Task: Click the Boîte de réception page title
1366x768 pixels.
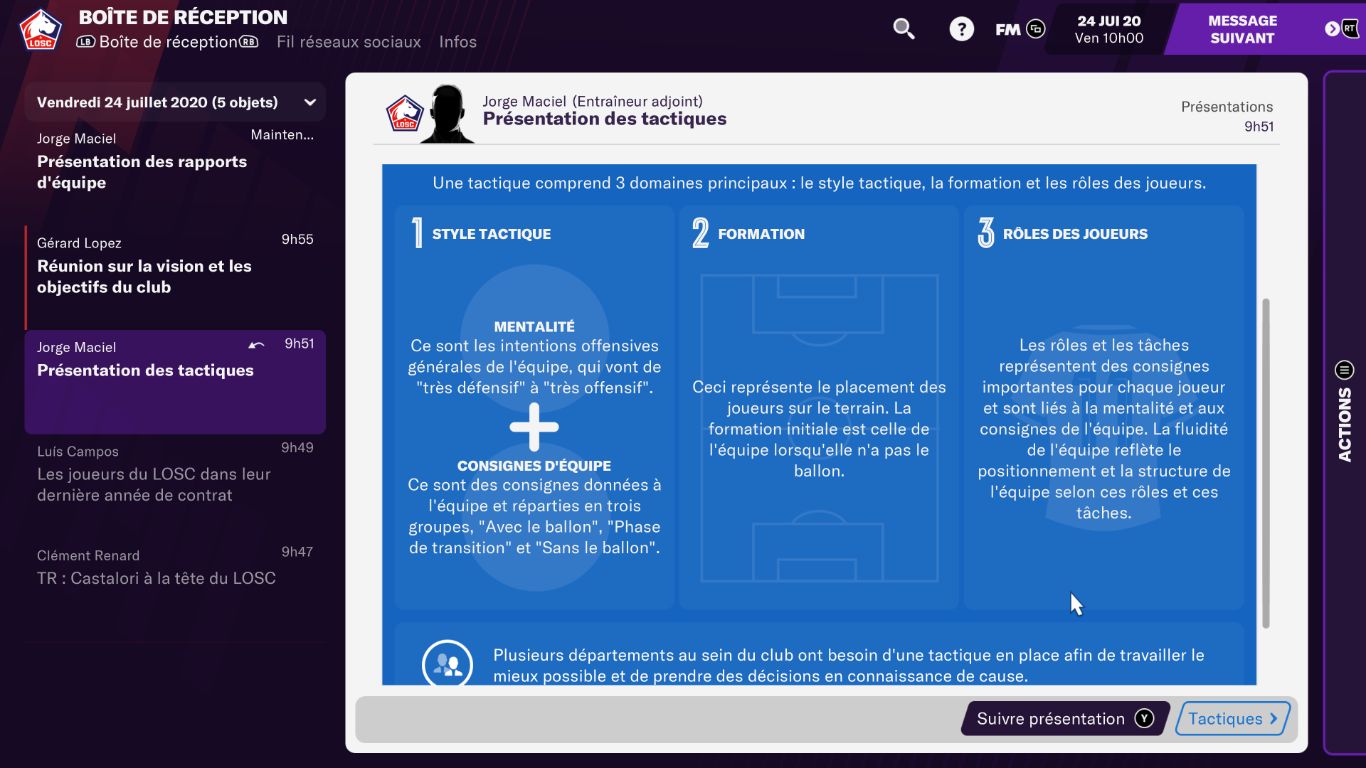Action: [x=183, y=17]
